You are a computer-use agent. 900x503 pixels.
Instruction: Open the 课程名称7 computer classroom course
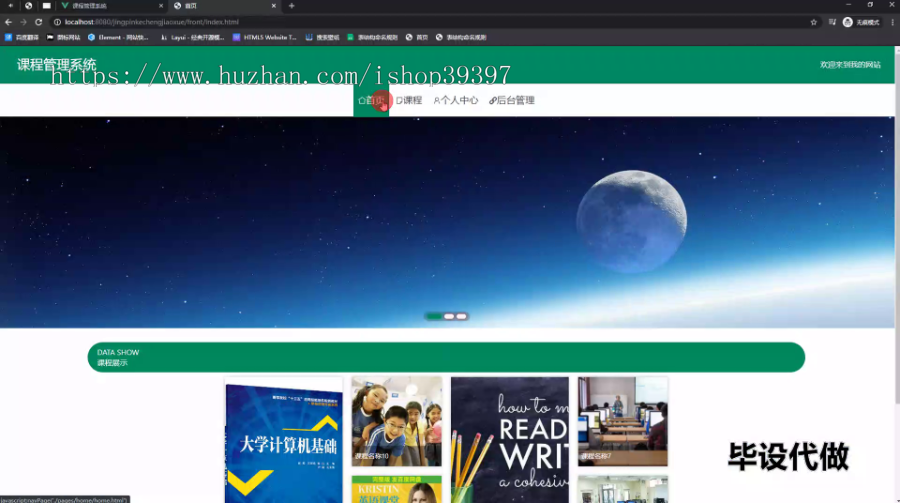[x=623, y=421]
